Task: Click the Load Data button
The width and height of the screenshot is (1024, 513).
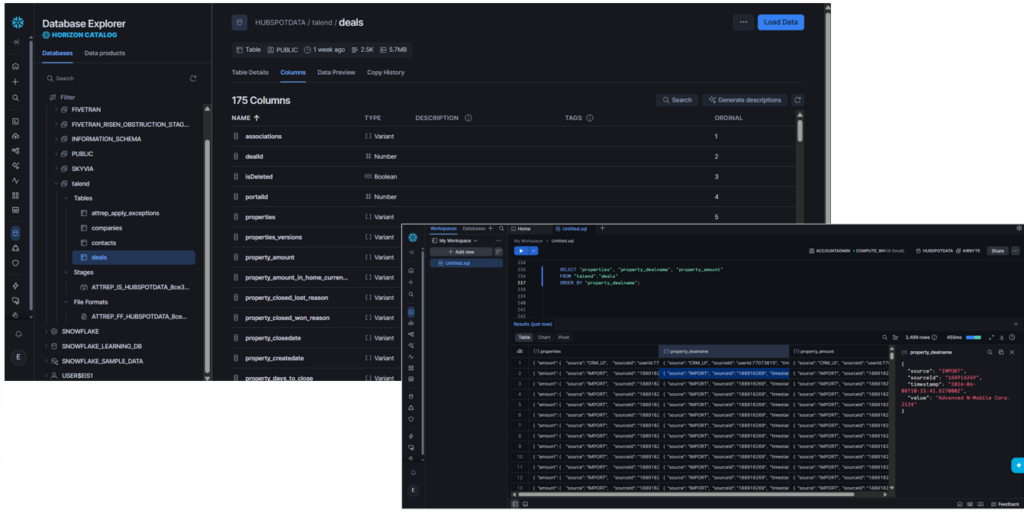Action: 780,22
